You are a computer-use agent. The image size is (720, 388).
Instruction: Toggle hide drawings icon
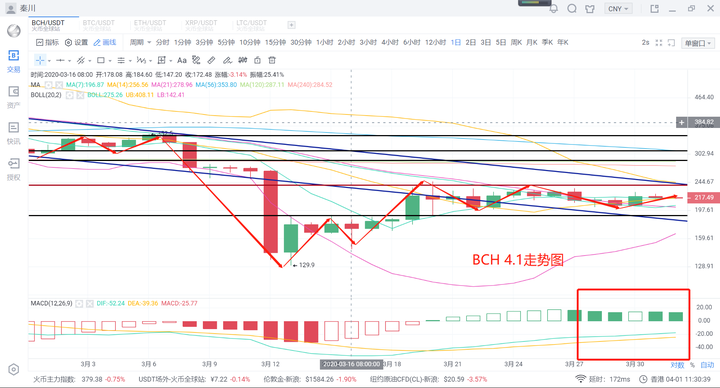coord(242,60)
